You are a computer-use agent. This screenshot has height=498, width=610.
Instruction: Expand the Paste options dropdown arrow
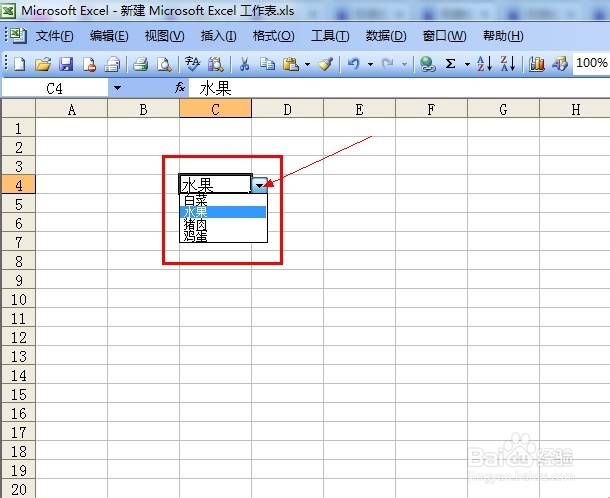pyautogui.click(x=307, y=64)
